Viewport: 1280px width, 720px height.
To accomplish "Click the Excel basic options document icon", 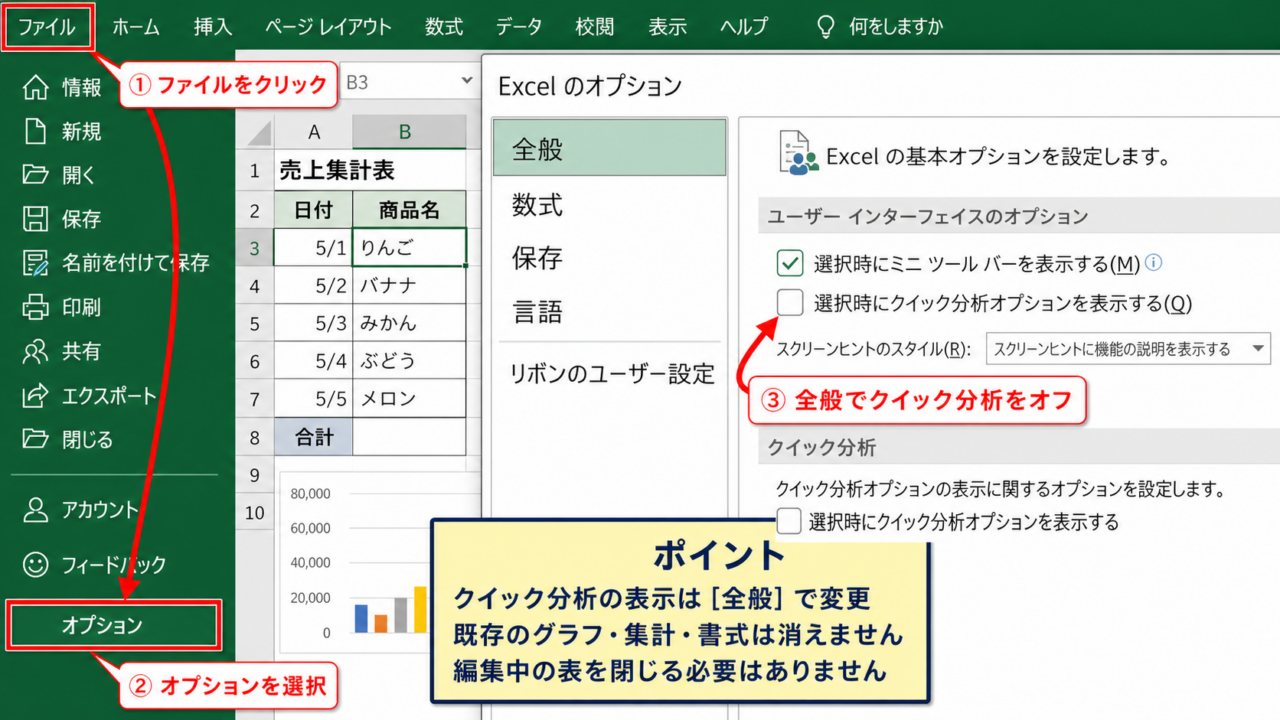I will coord(797,154).
